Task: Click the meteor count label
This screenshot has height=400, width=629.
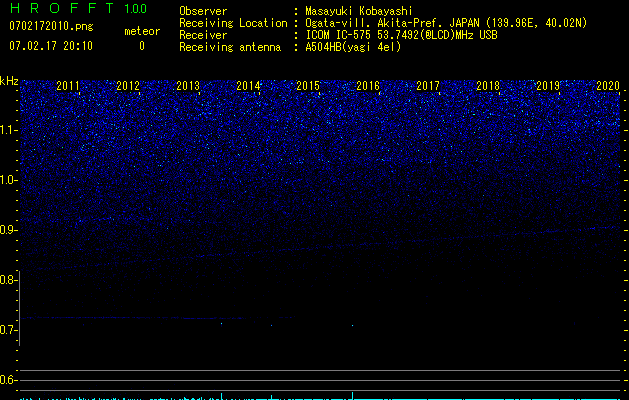Action: pos(142,31)
